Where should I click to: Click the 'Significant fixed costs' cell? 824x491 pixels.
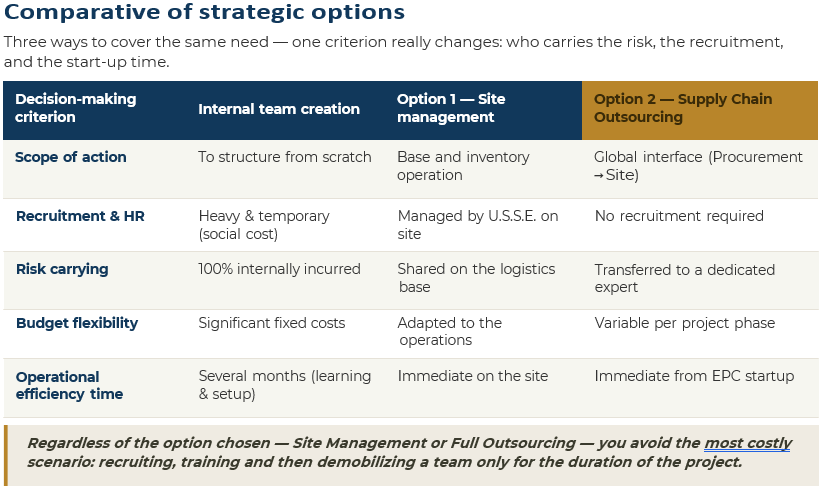272,323
